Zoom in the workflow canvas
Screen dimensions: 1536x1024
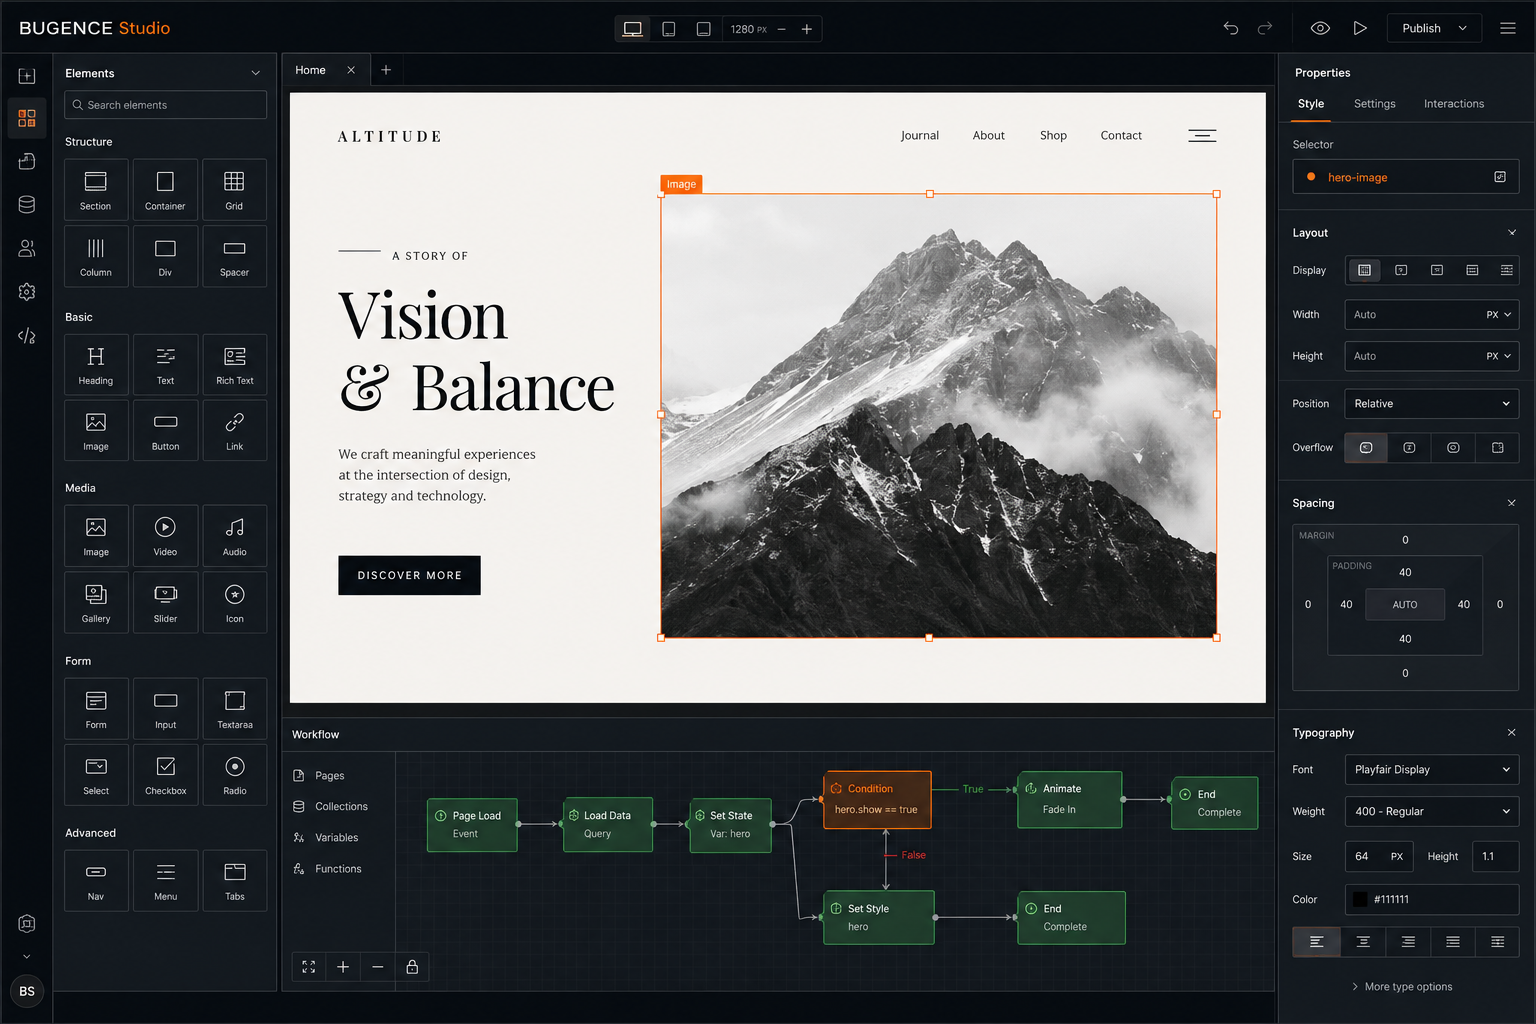pos(343,967)
